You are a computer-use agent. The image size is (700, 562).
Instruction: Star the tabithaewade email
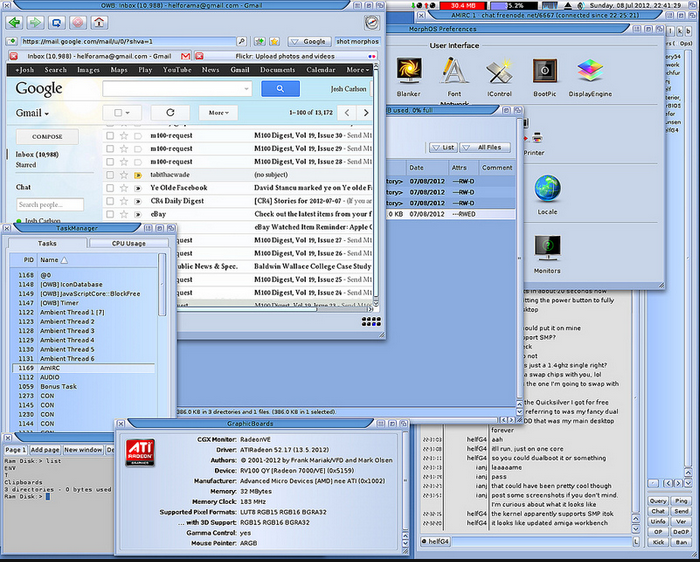(124, 175)
